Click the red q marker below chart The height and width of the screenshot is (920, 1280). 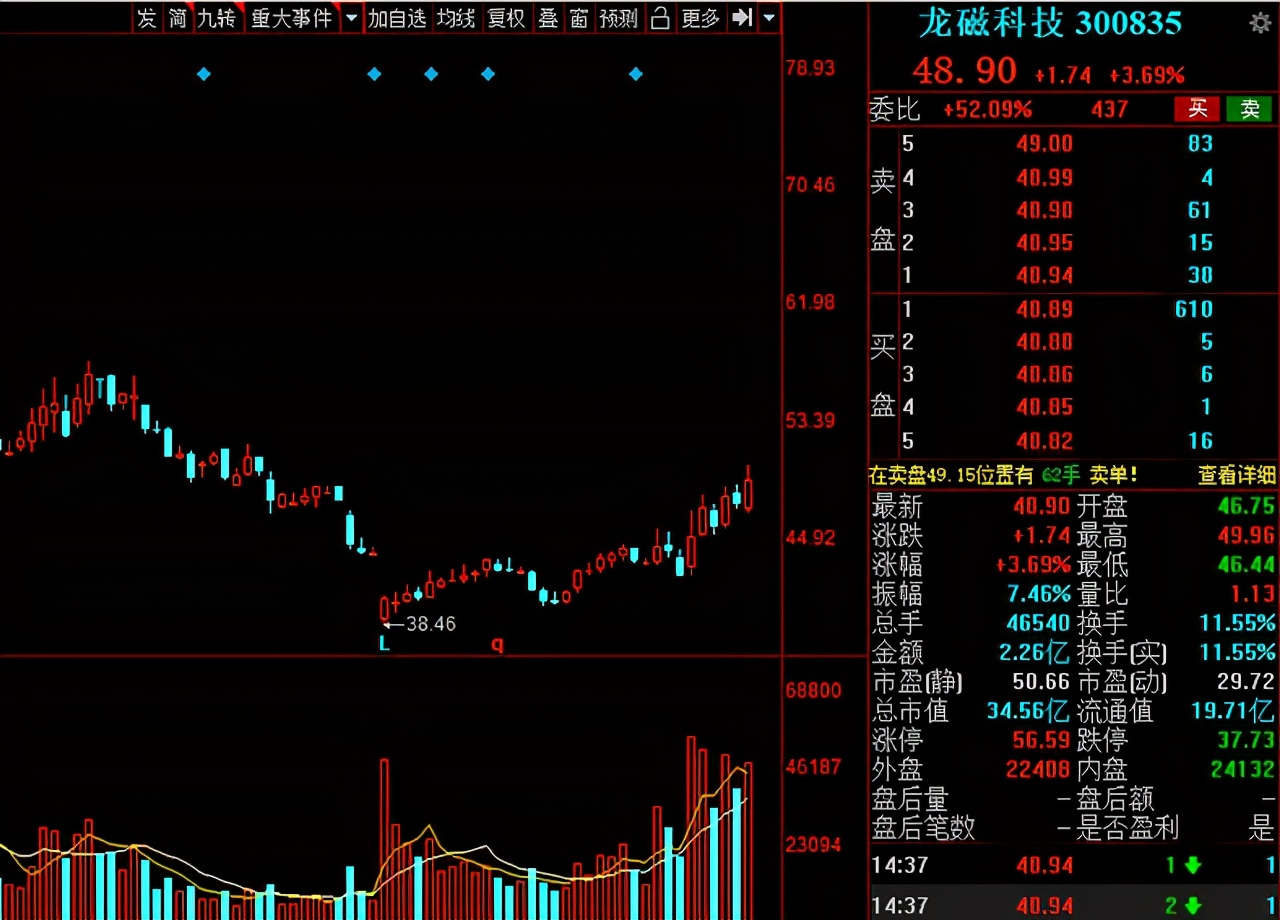point(497,645)
